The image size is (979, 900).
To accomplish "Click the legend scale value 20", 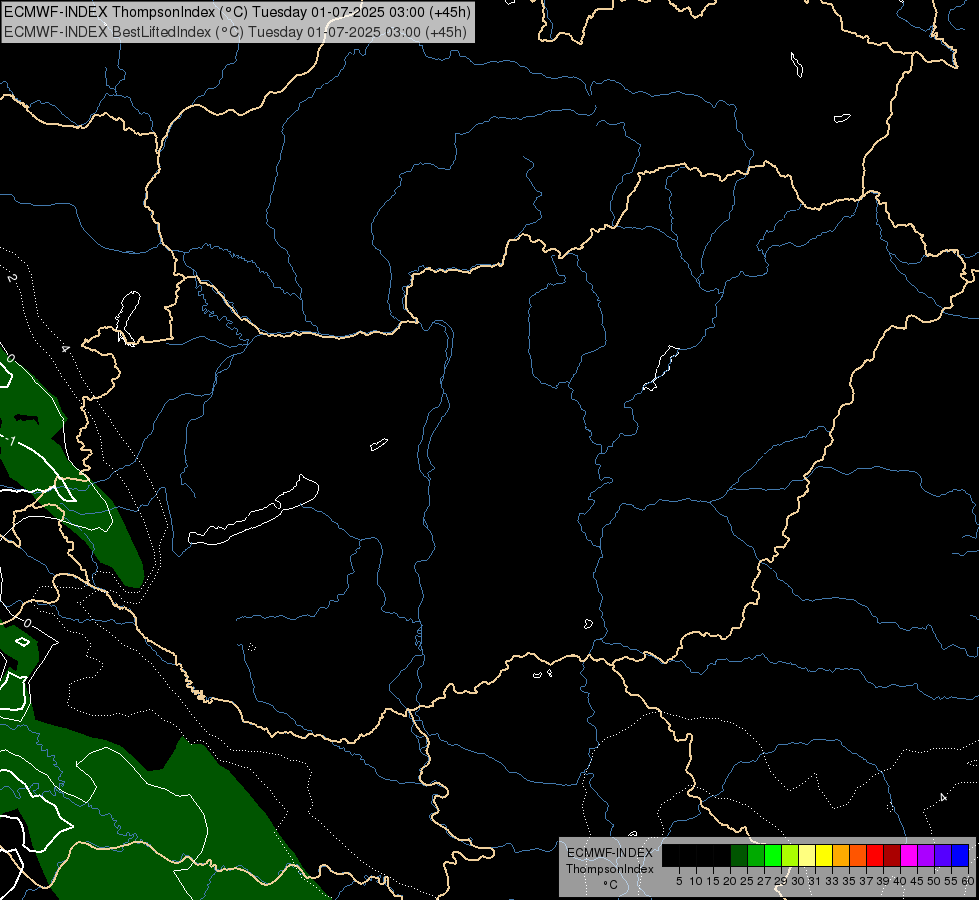I will click(731, 881).
